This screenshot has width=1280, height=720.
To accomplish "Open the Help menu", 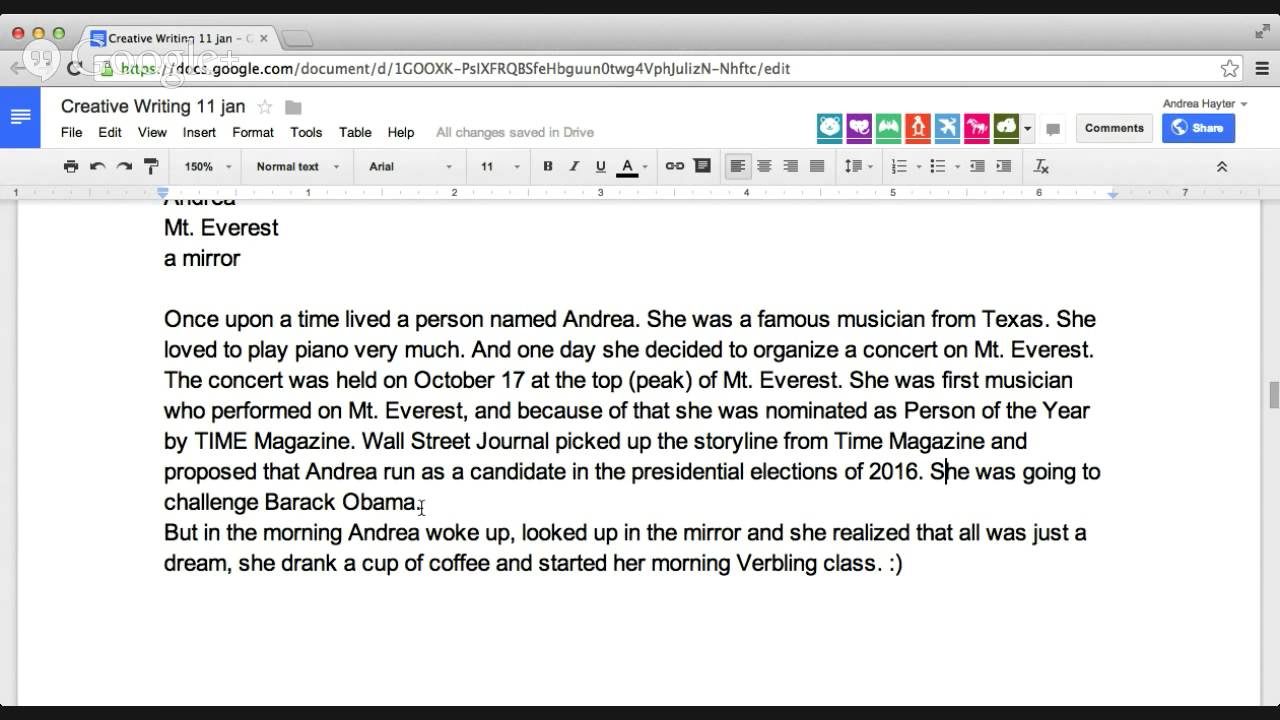I will 401,132.
